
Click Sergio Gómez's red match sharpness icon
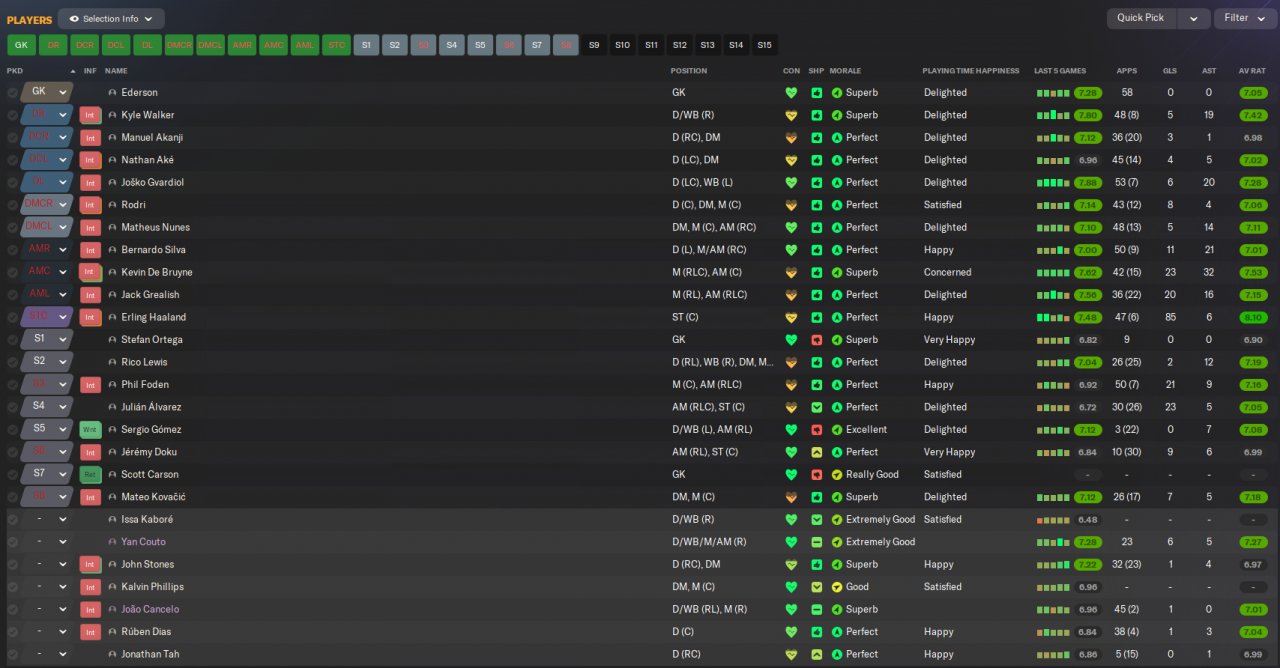pos(816,430)
